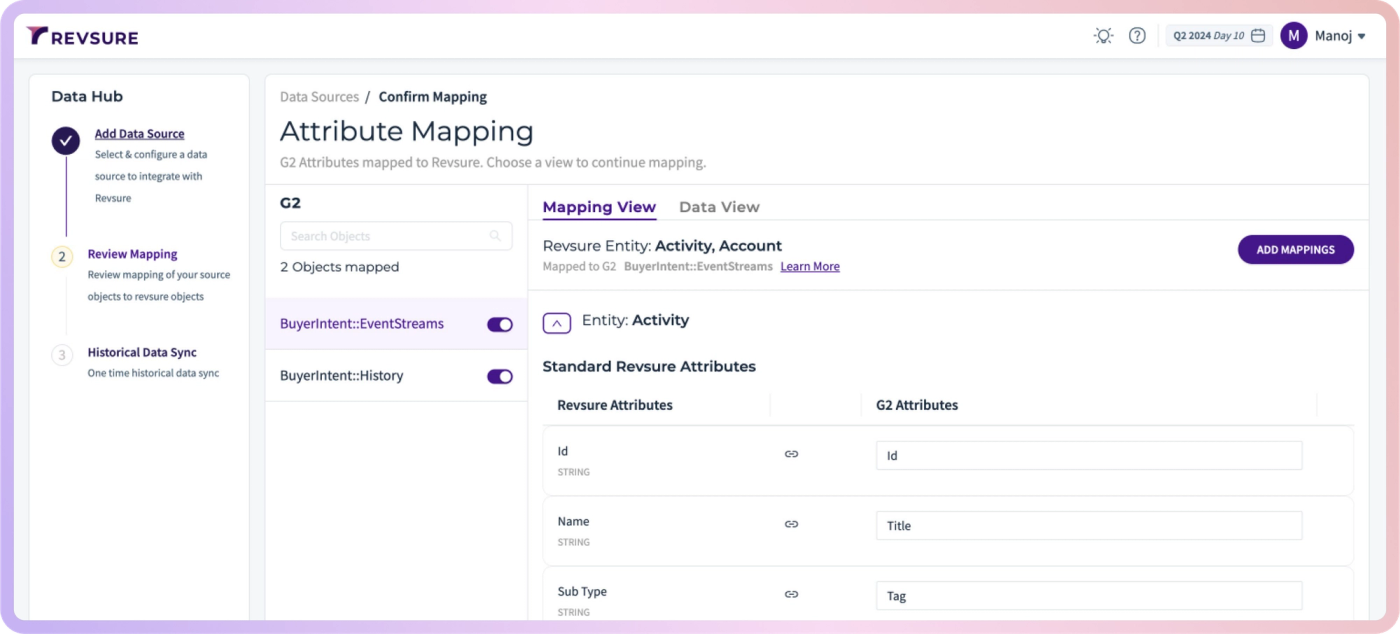Click the ADD MAPPINGS button

1295,250
